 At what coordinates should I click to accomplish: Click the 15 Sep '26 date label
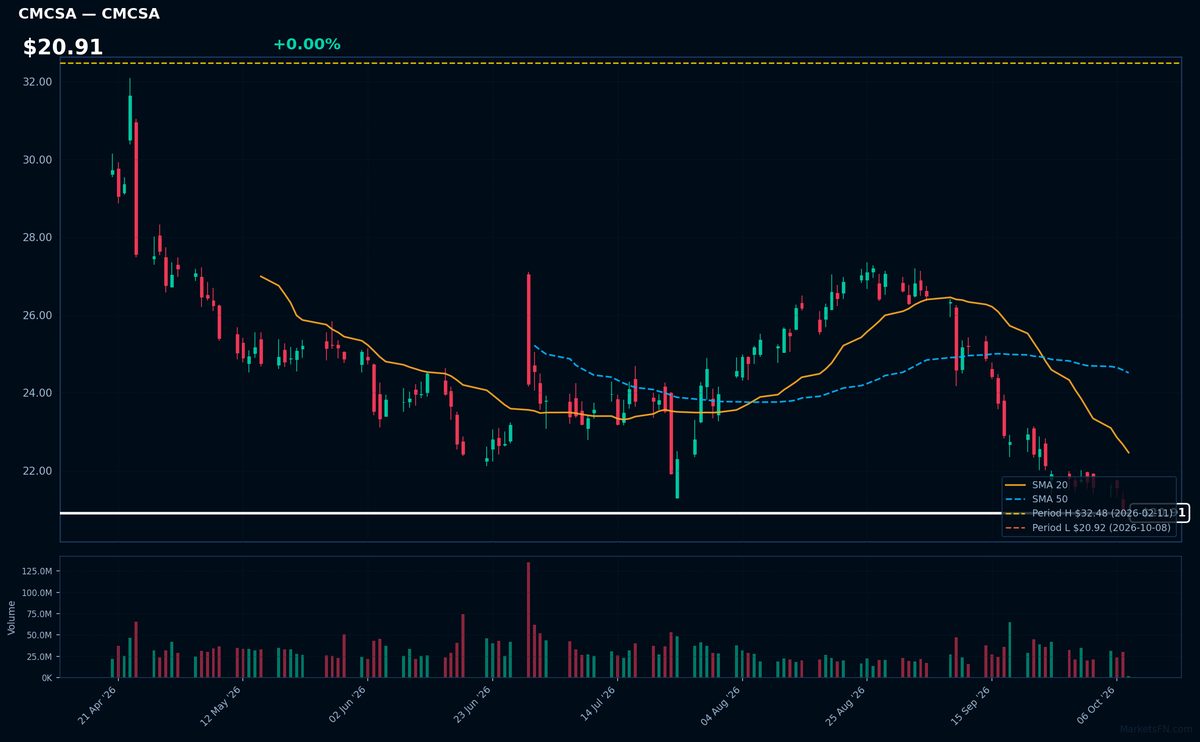972,704
